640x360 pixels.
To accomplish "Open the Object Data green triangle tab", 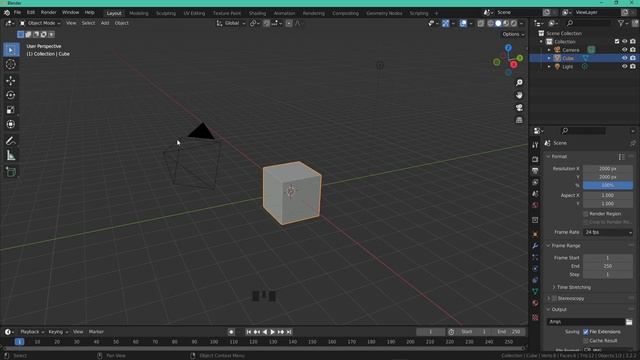I will pos(535,291).
